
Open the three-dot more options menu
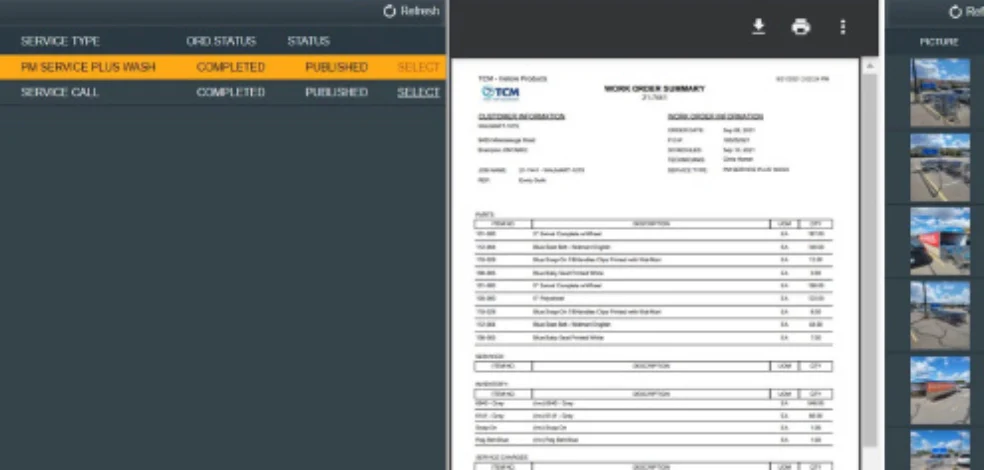point(842,27)
